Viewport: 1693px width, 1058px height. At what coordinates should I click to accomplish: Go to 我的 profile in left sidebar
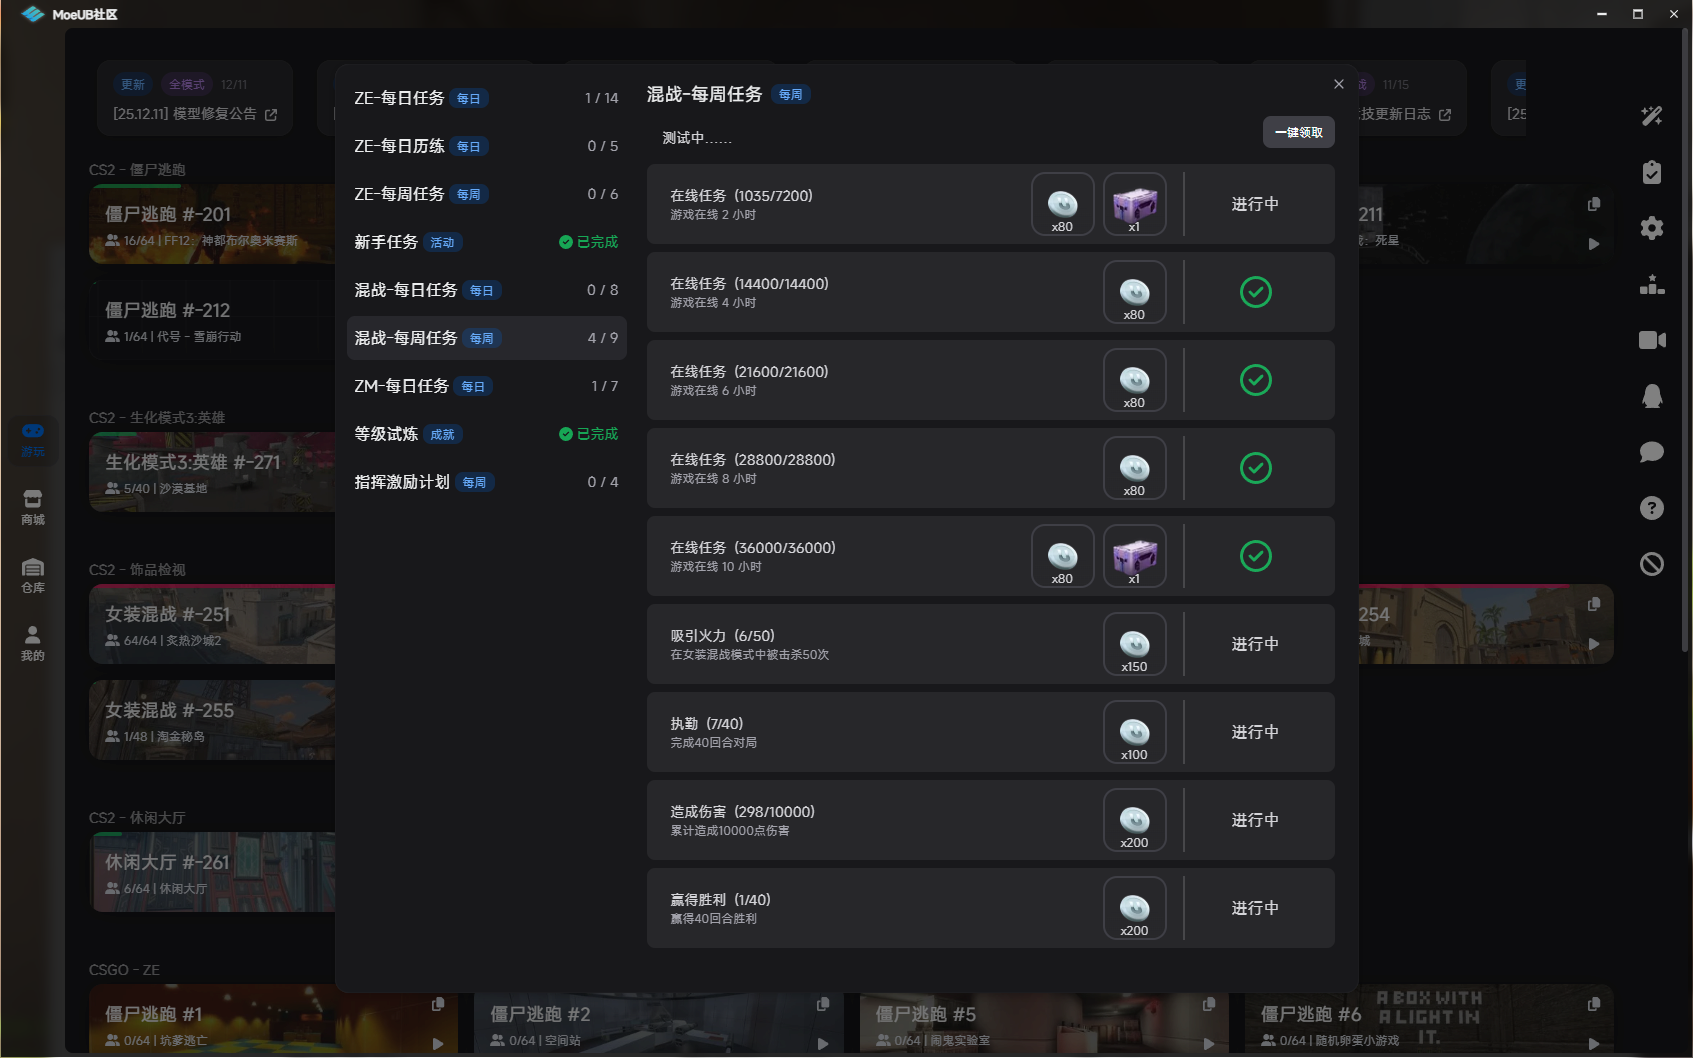click(x=33, y=643)
